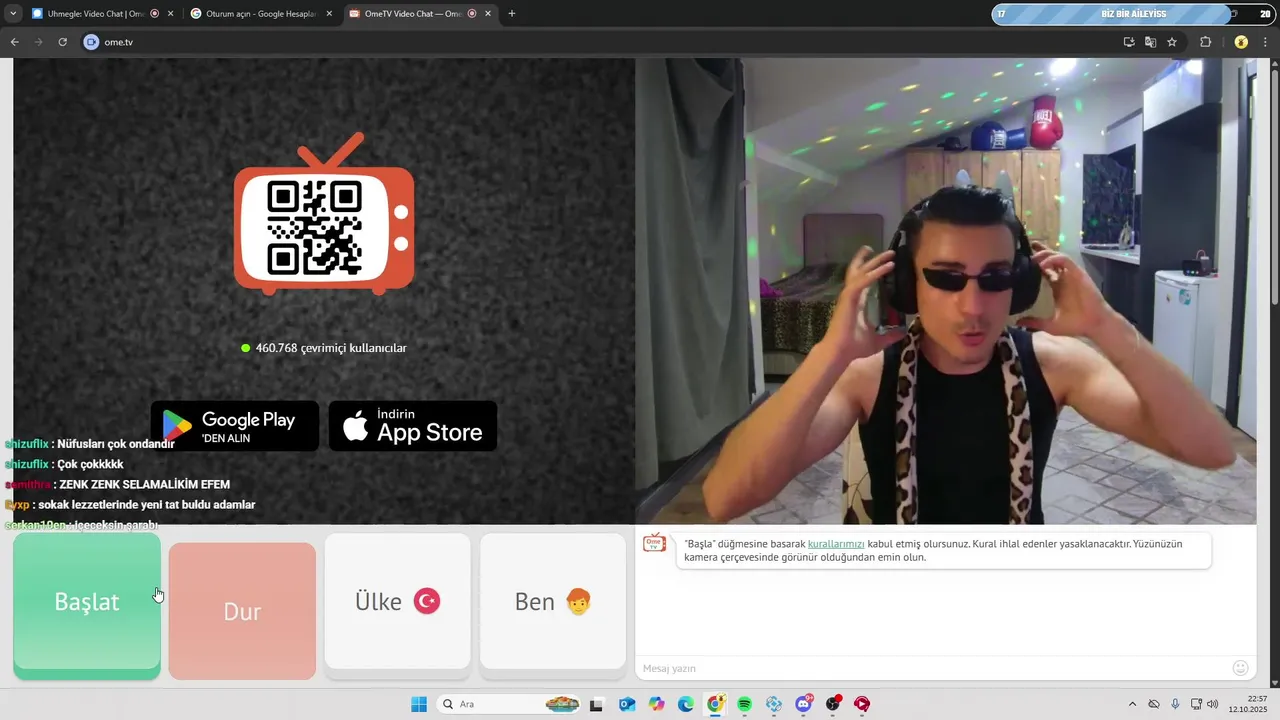Open the translate page icon
This screenshot has height=720, width=1280.
tap(1150, 42)
